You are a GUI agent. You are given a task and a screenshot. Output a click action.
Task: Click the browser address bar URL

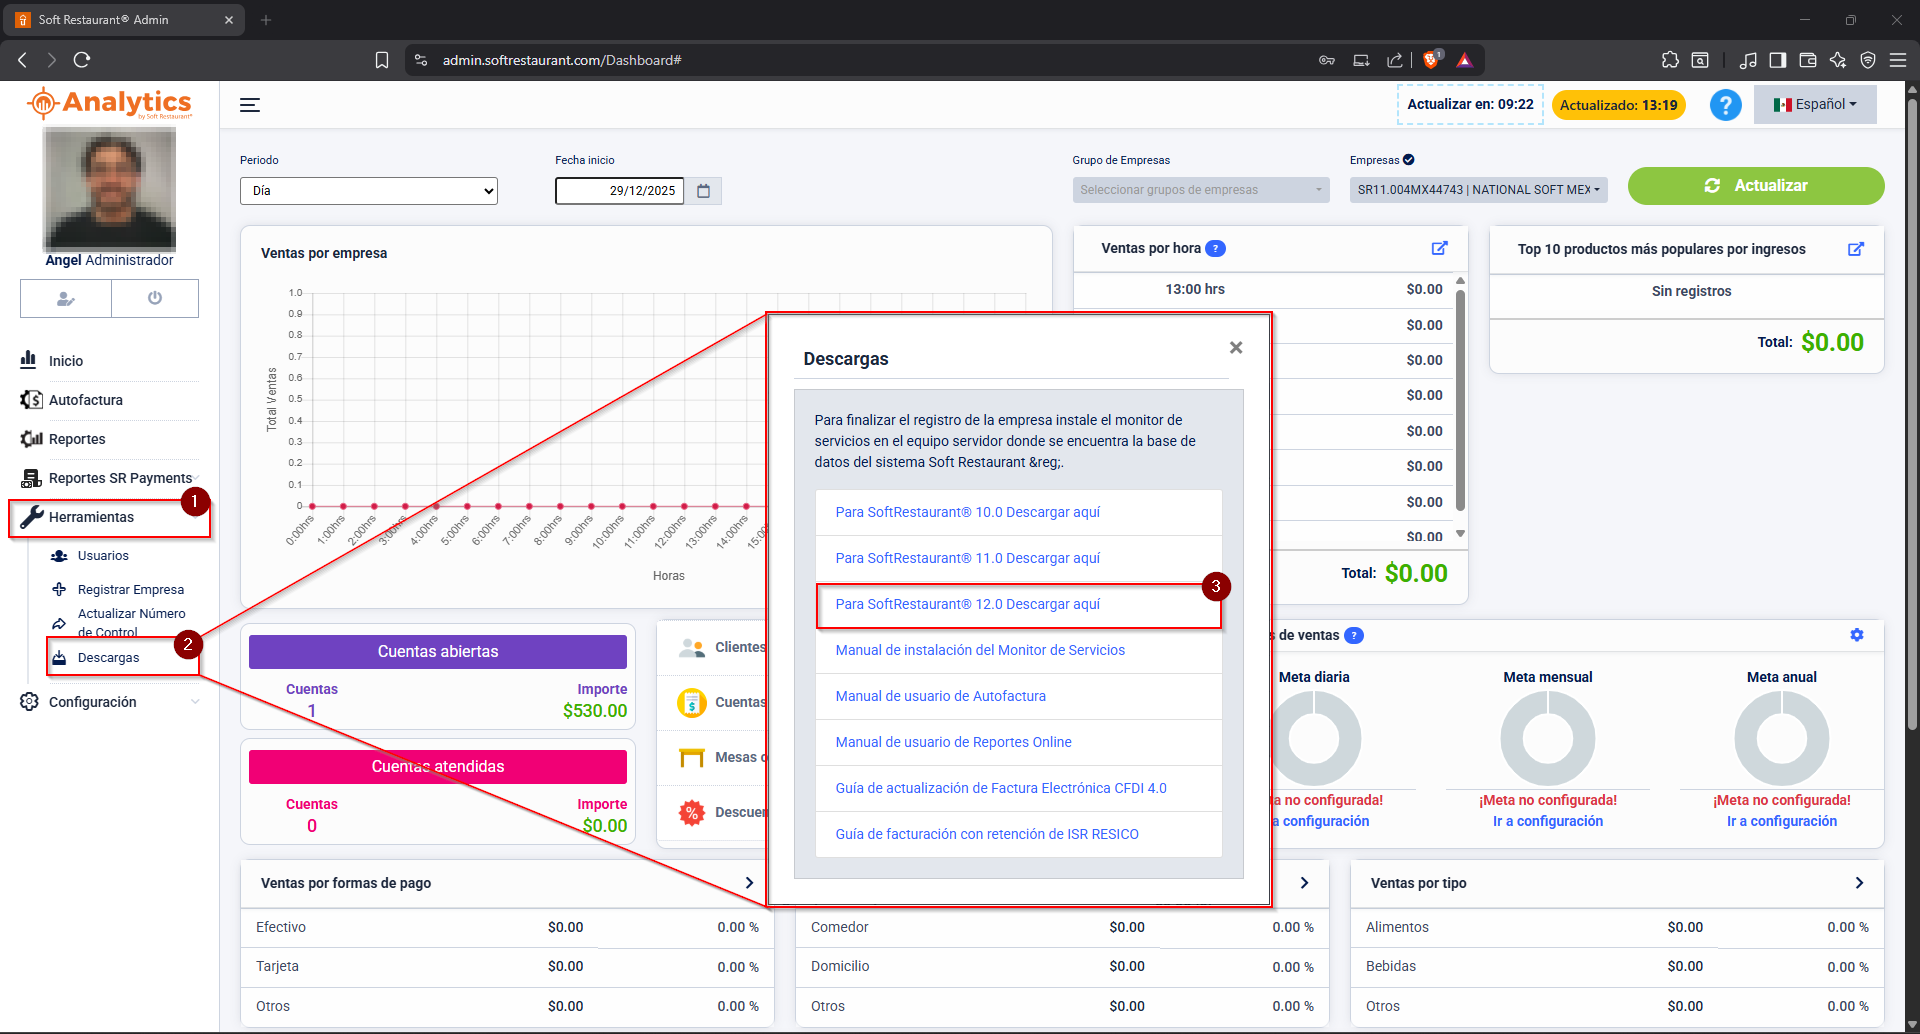[562, 60]
